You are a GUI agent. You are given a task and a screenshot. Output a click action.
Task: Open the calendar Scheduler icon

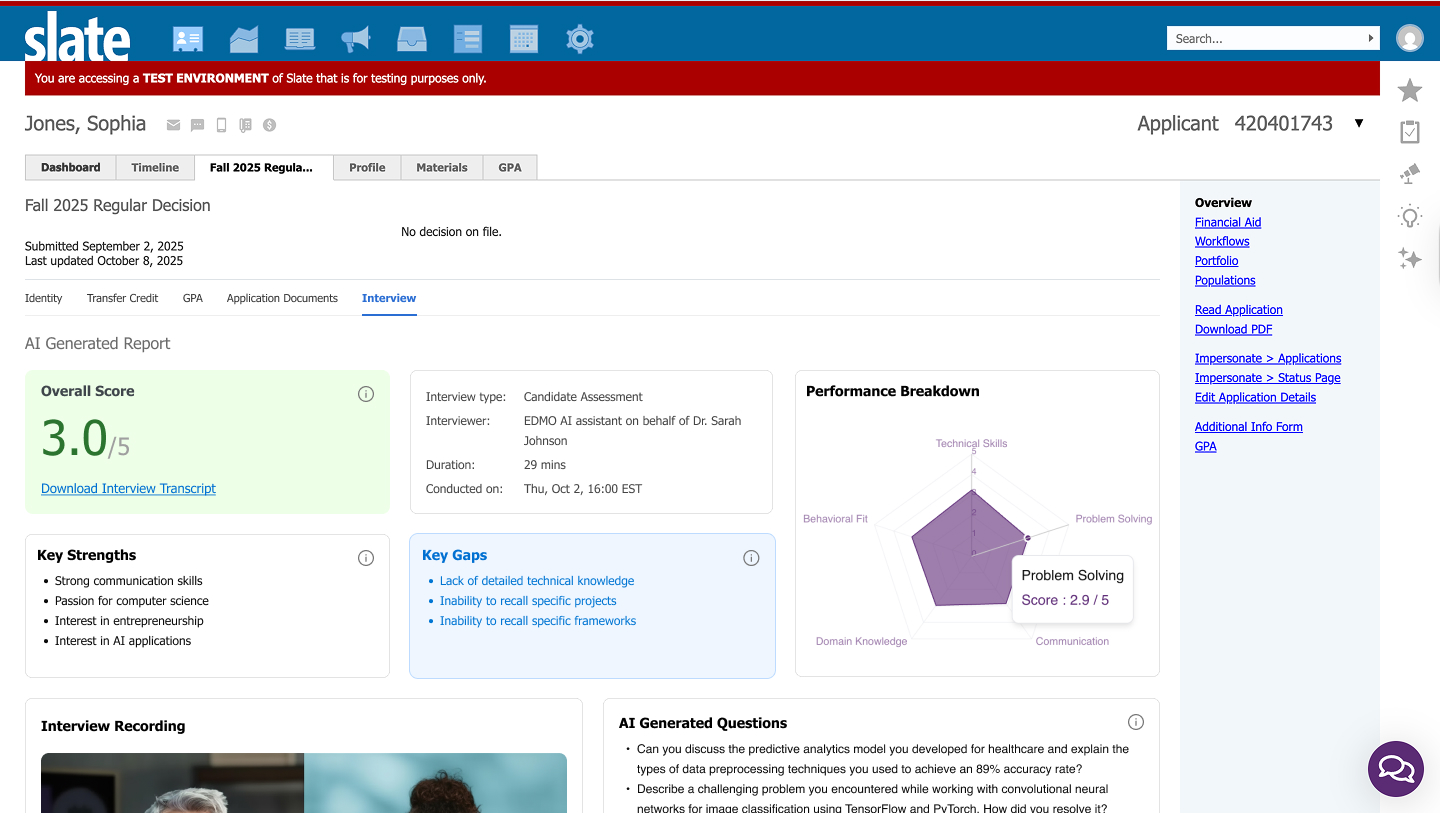523,39
